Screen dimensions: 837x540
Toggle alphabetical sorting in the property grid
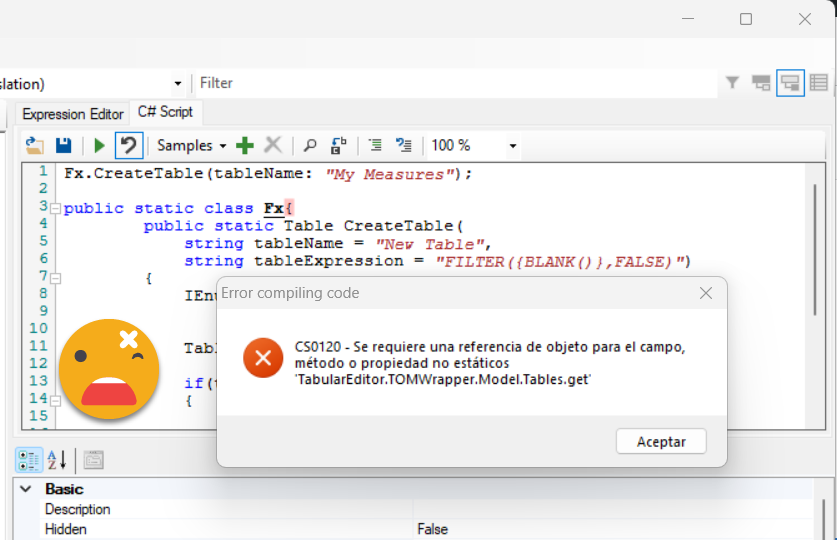pos(57,460)
